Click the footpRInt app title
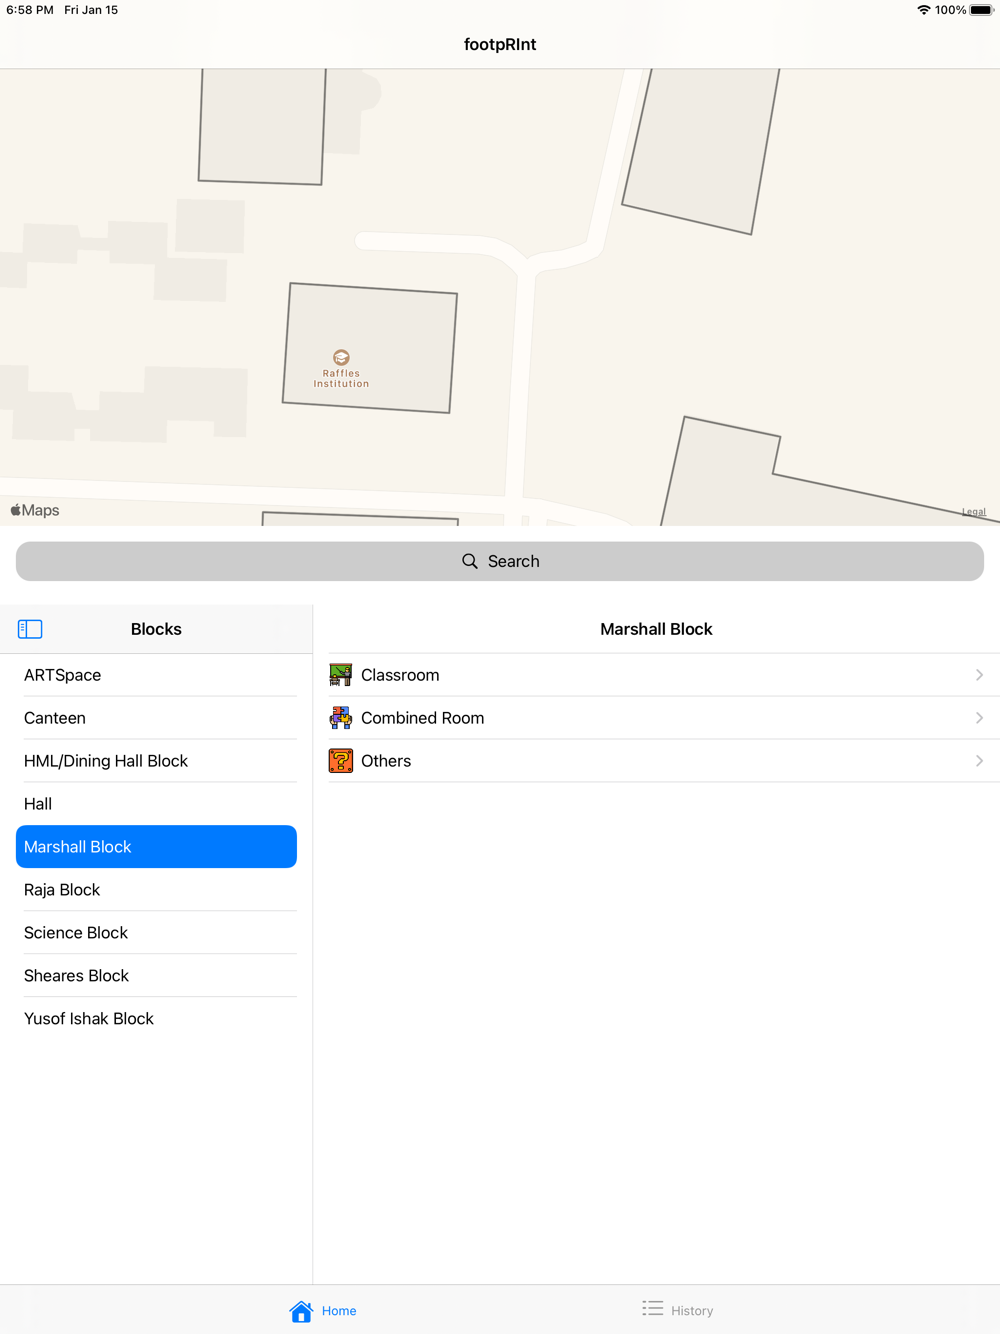 point(500,44)
